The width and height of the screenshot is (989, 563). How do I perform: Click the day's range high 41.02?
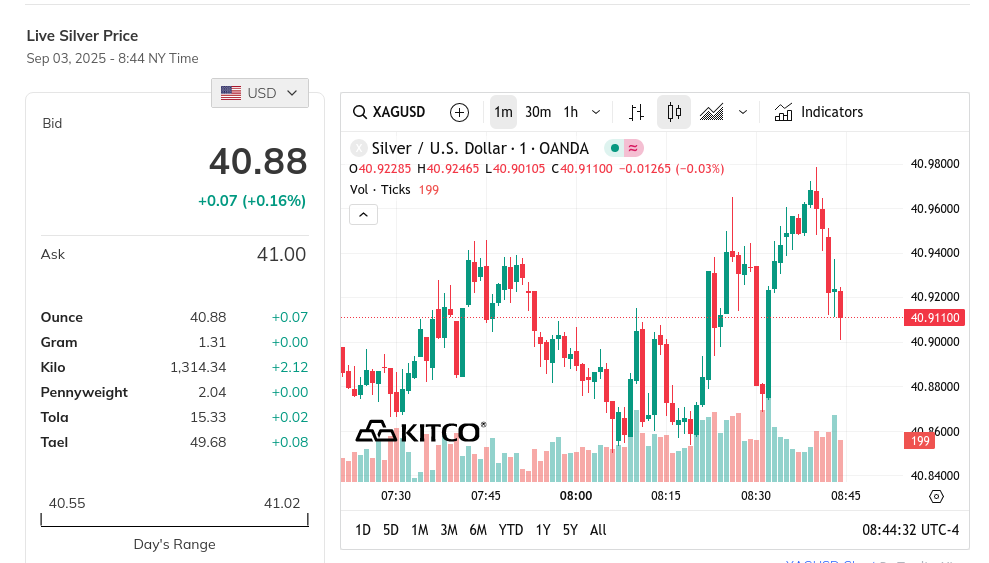point(282,503)
